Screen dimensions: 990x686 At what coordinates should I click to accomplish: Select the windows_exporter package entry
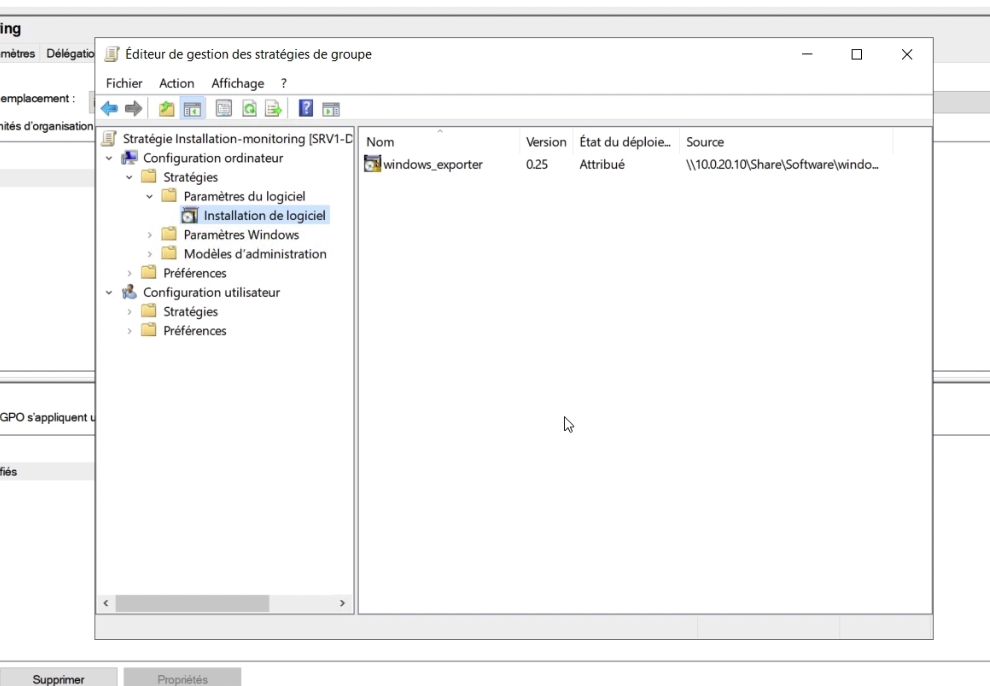tap(432, 164)
